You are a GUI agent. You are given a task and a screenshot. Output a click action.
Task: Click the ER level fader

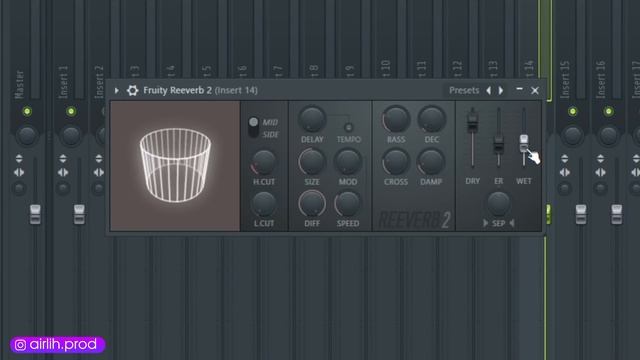(498, 144)
